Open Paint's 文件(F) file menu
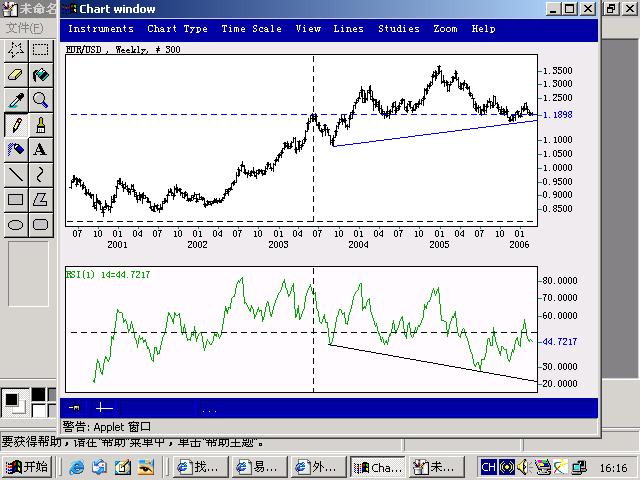640x480 pixels. (25, 28)
